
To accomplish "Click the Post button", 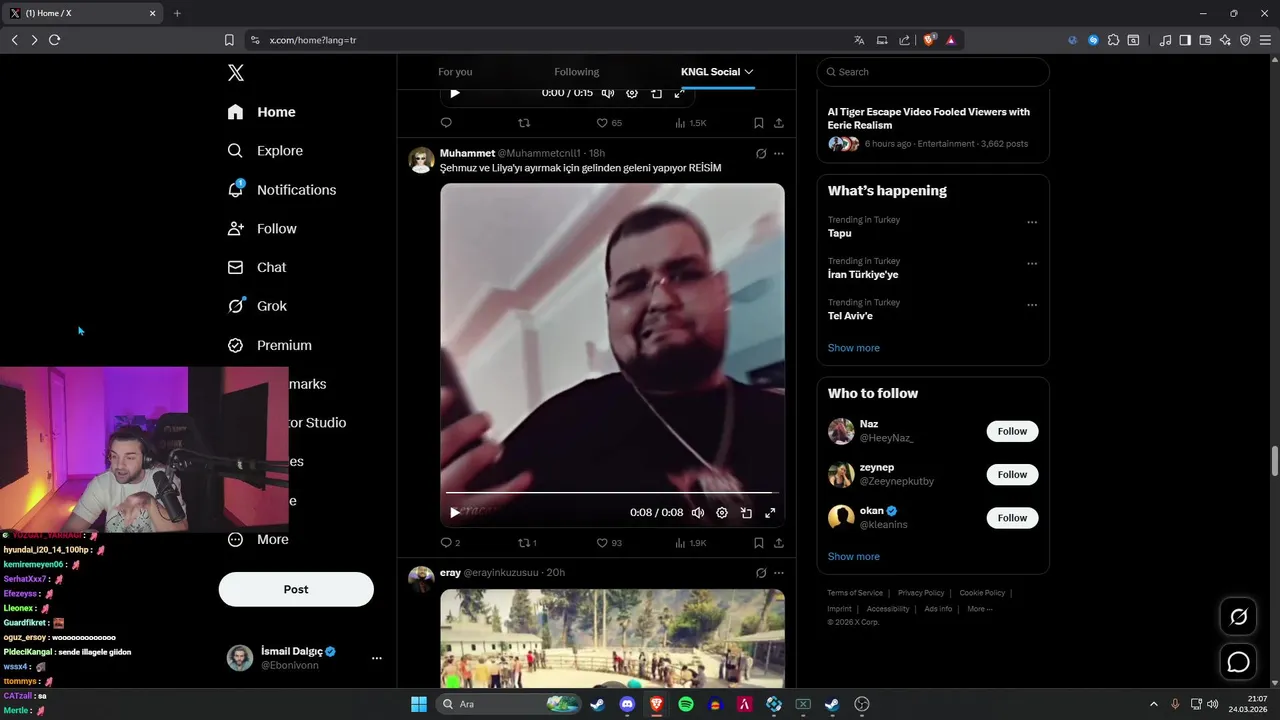I will point(296,589).
